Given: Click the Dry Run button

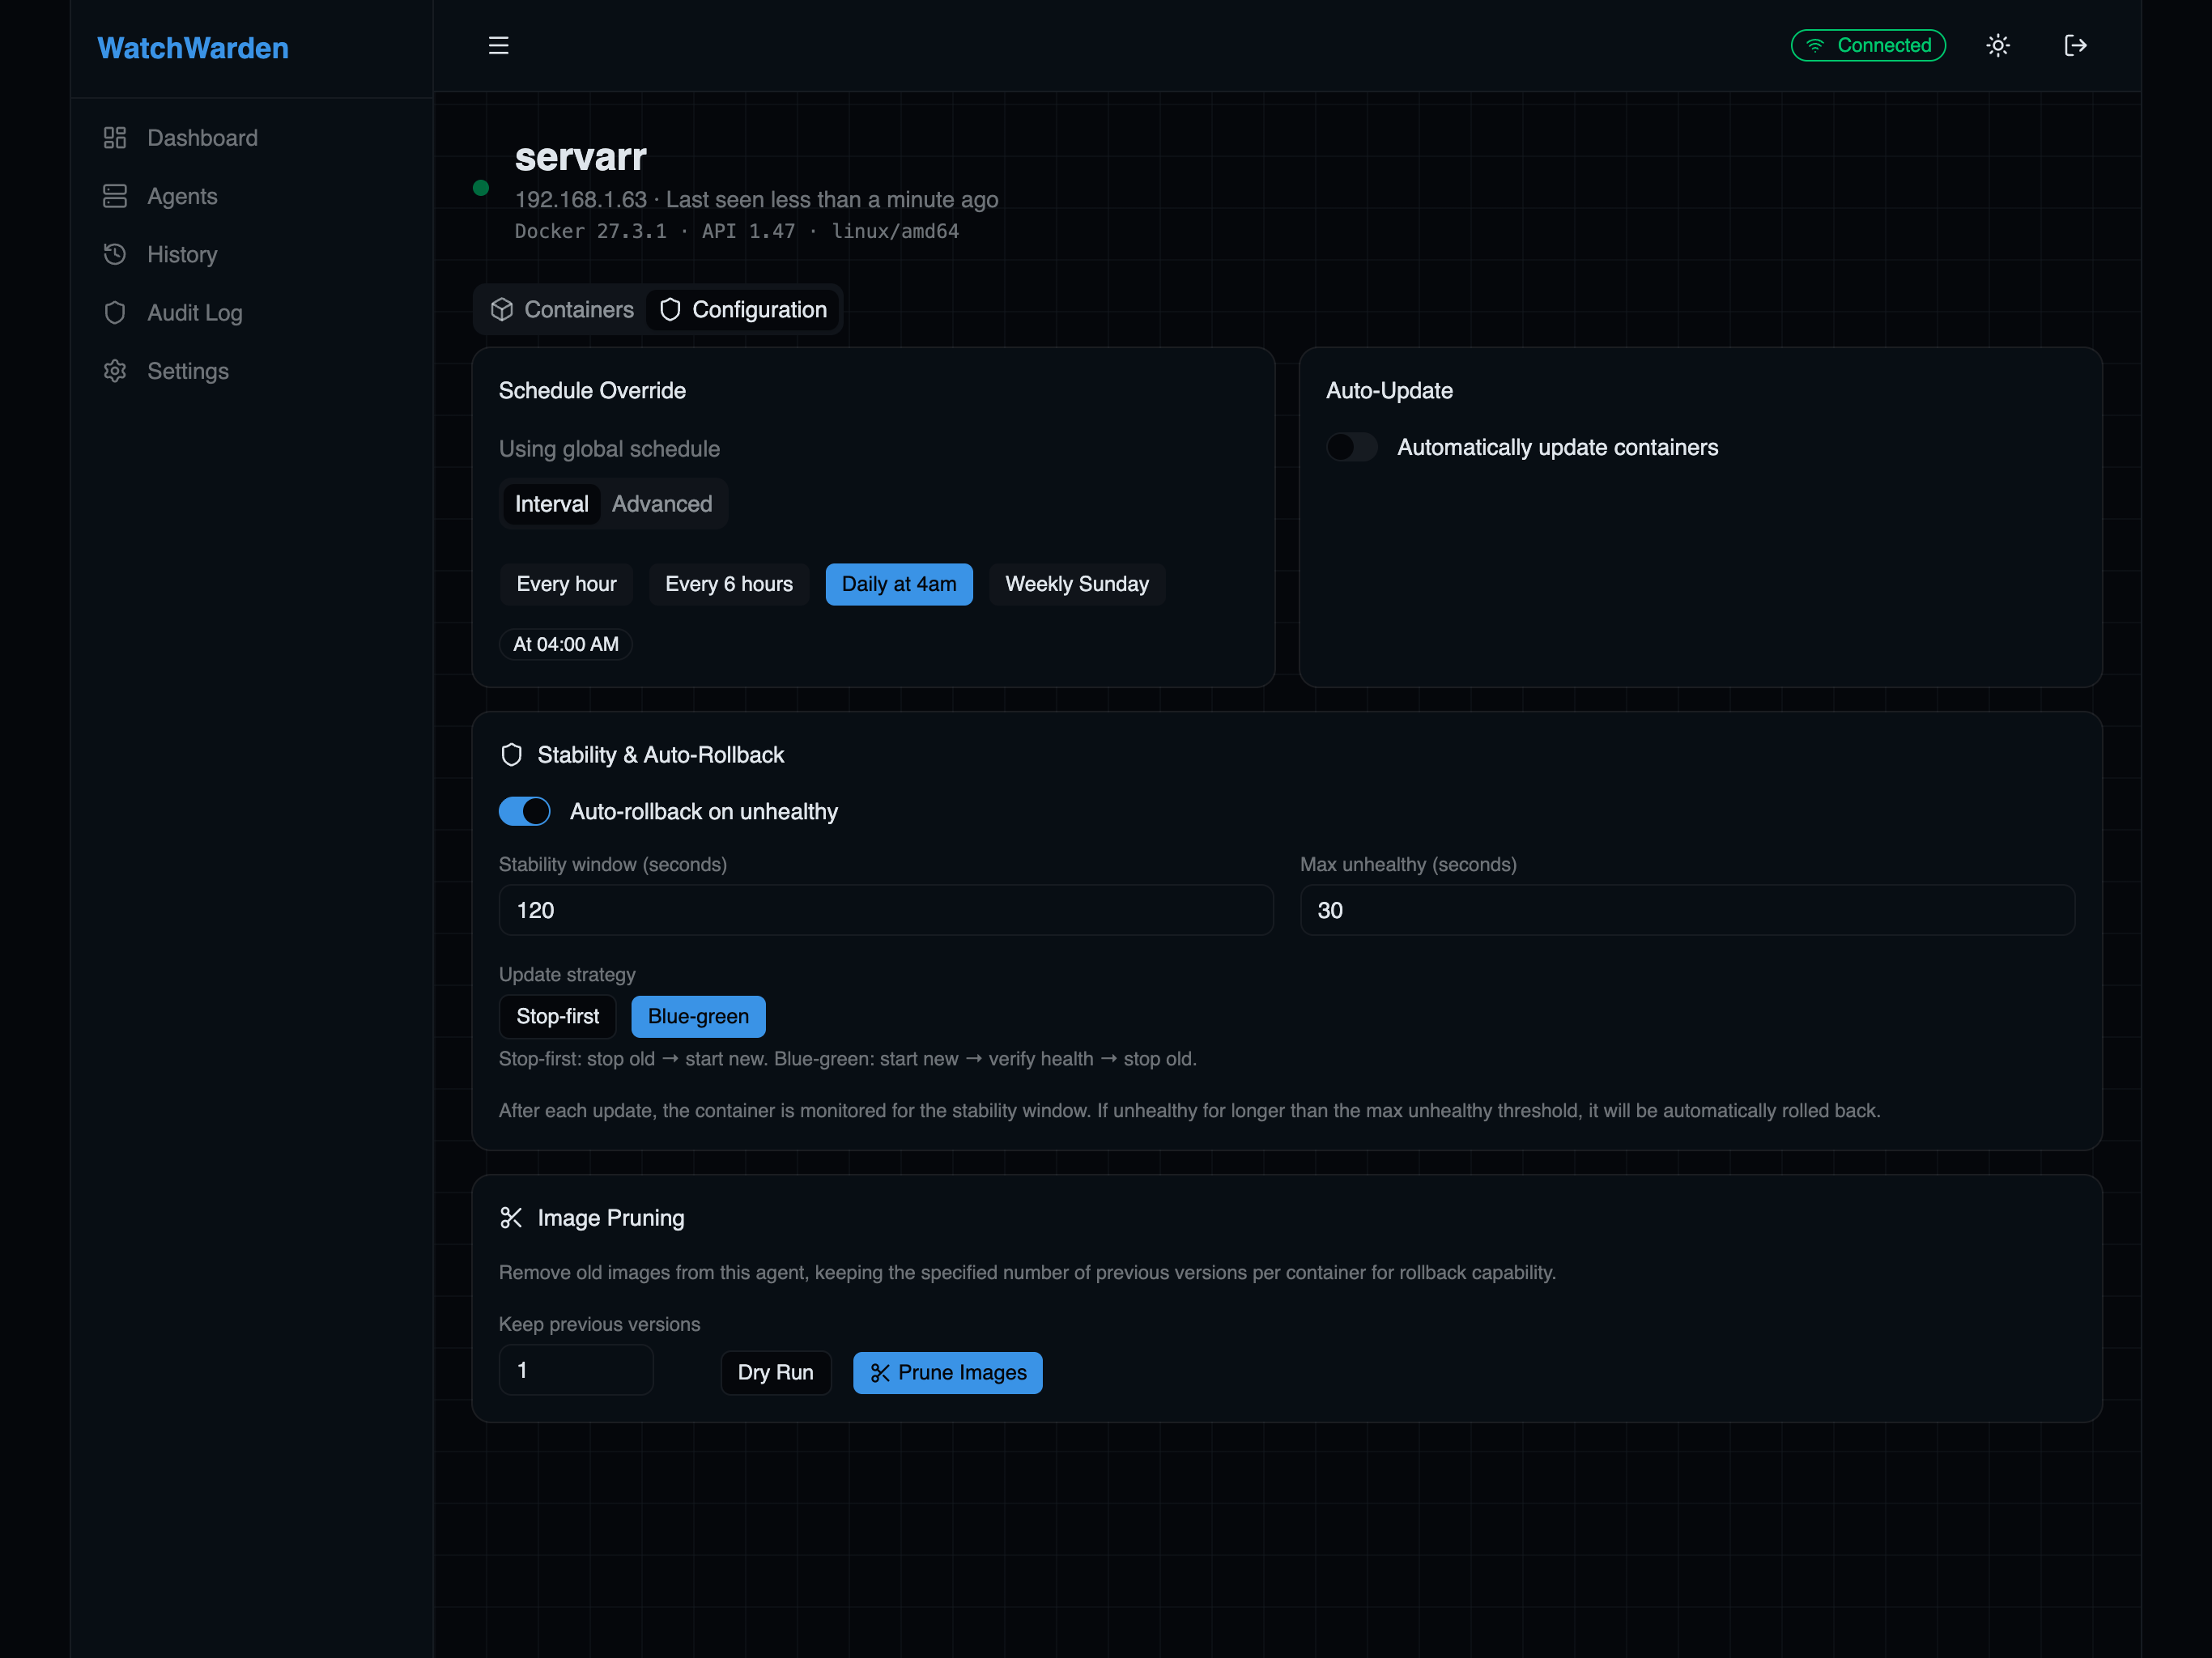Looking at the screenshot, I should point(775,1372).
